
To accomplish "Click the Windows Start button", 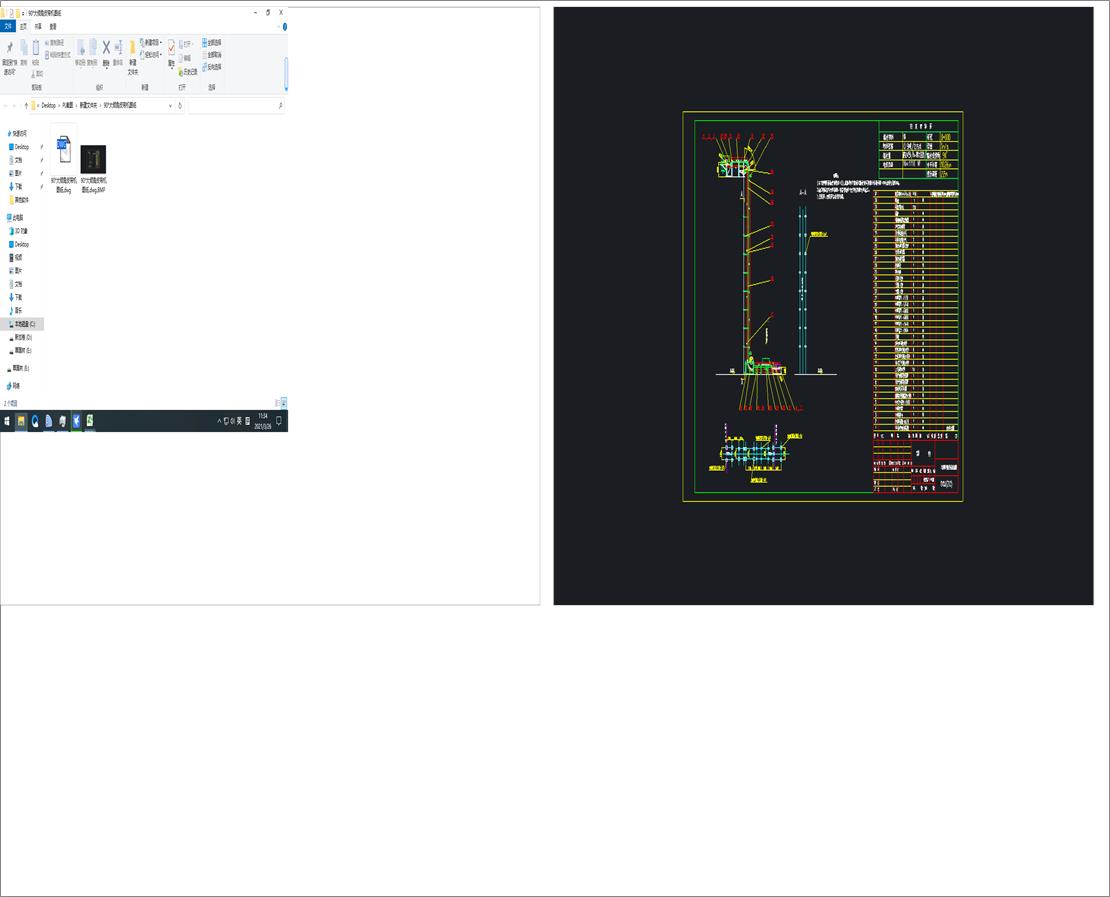I will tap(7, 421).
